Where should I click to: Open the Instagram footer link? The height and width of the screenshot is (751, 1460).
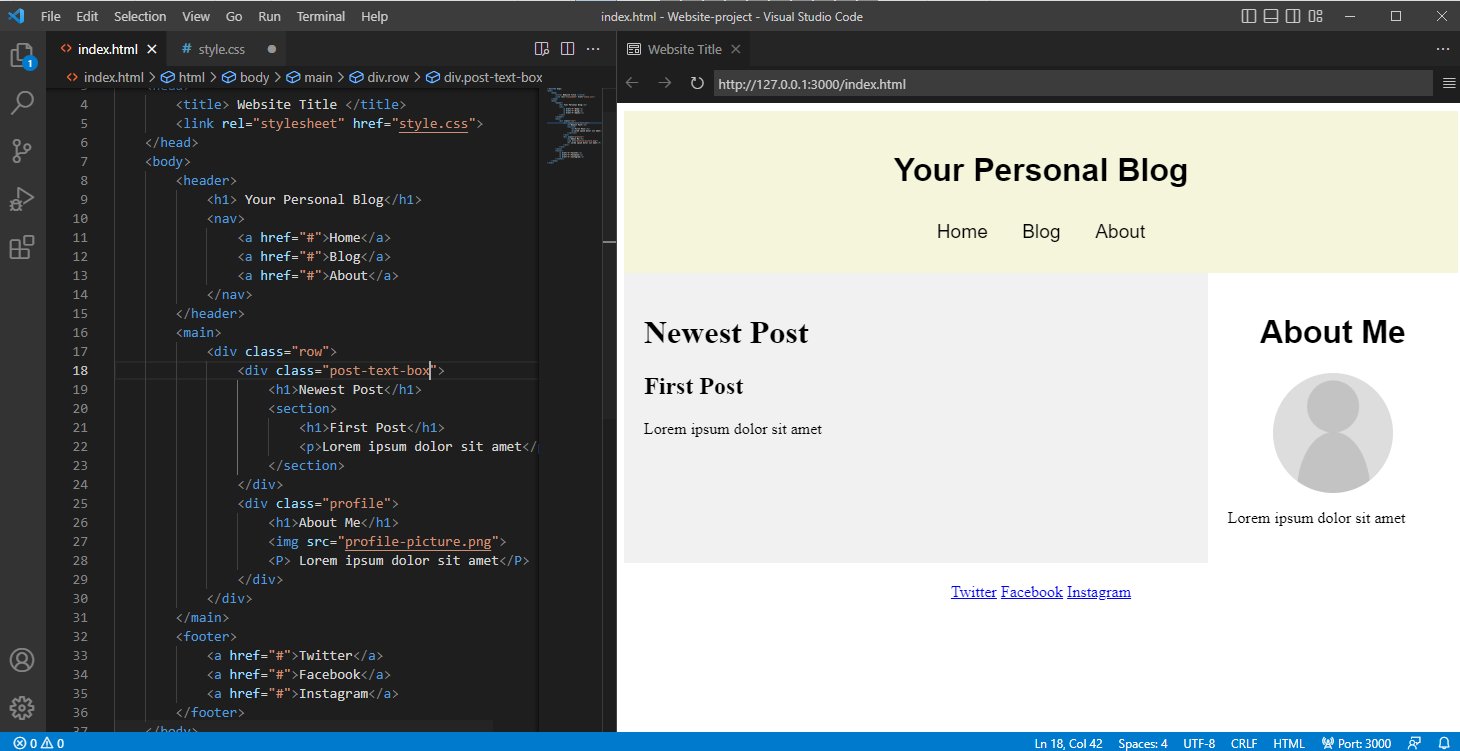(1098, 591)
